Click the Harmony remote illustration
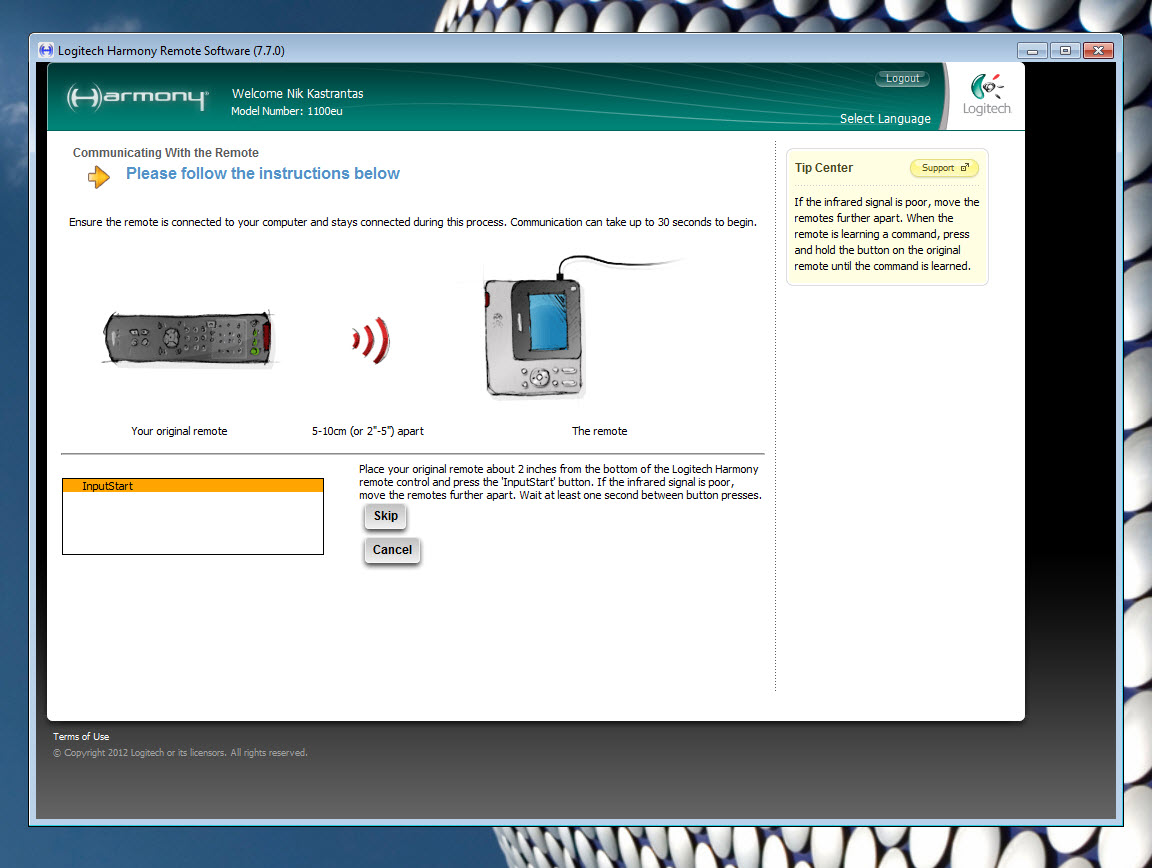This screenshot has height=868, width=1152. click(535, 338)
